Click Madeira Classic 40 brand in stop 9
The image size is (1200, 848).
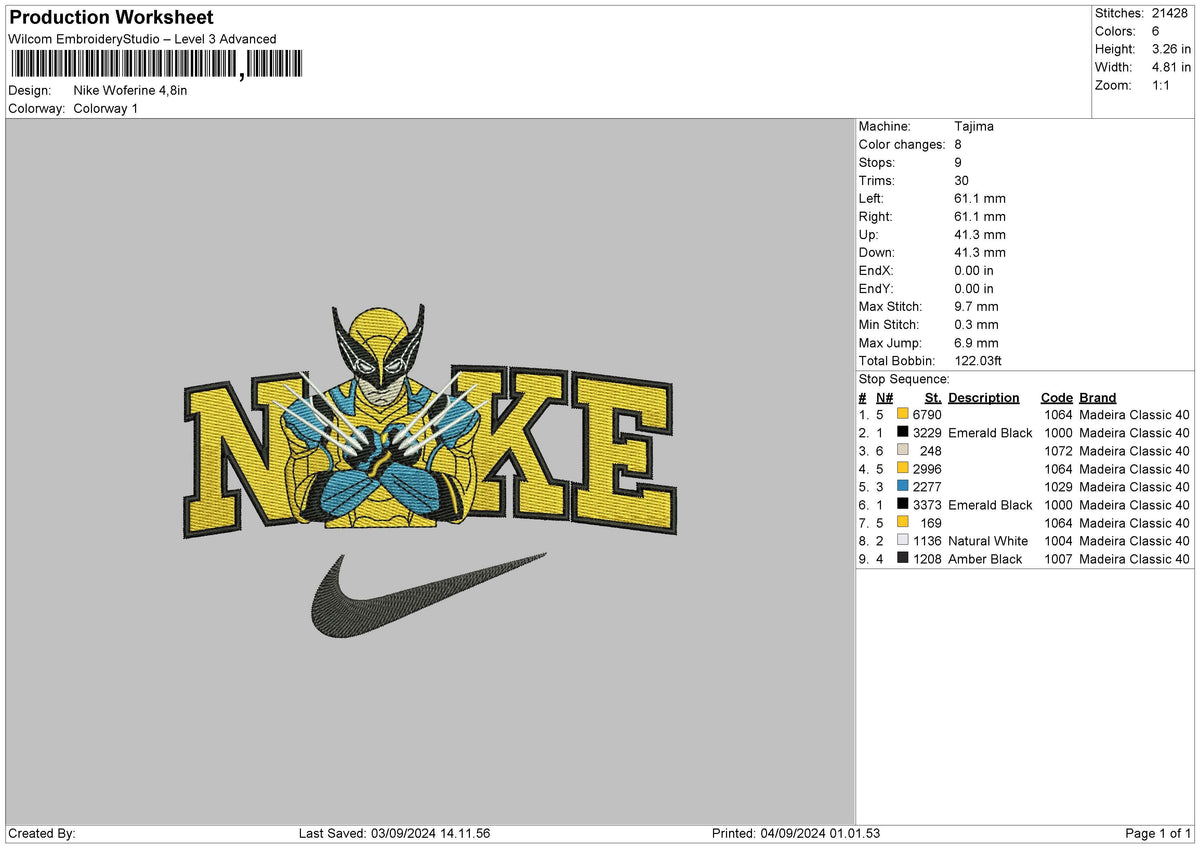pos(1135,558)
